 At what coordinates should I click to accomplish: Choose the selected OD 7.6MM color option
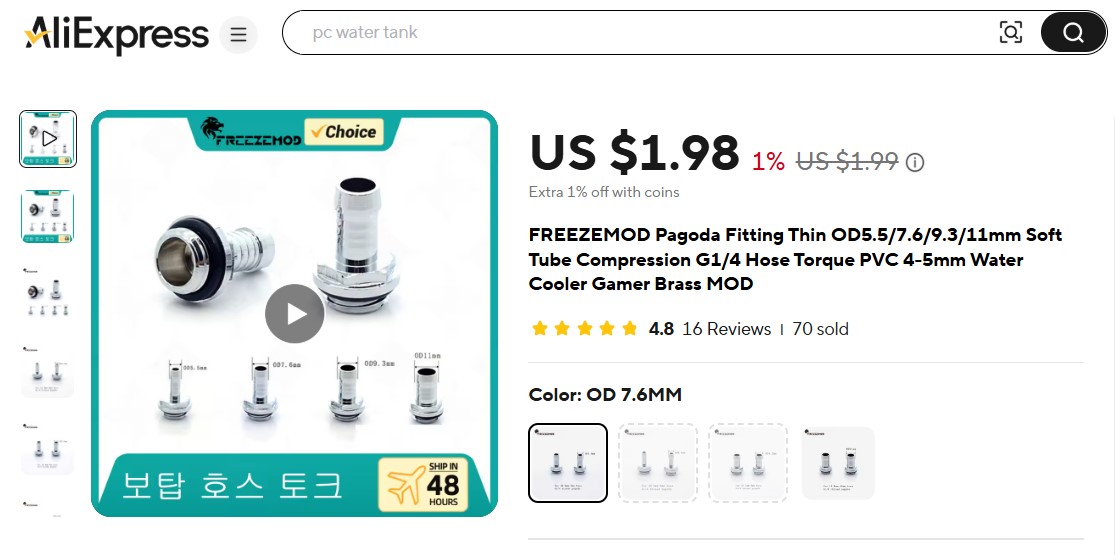pyautogui.click(x=567, y=462)
